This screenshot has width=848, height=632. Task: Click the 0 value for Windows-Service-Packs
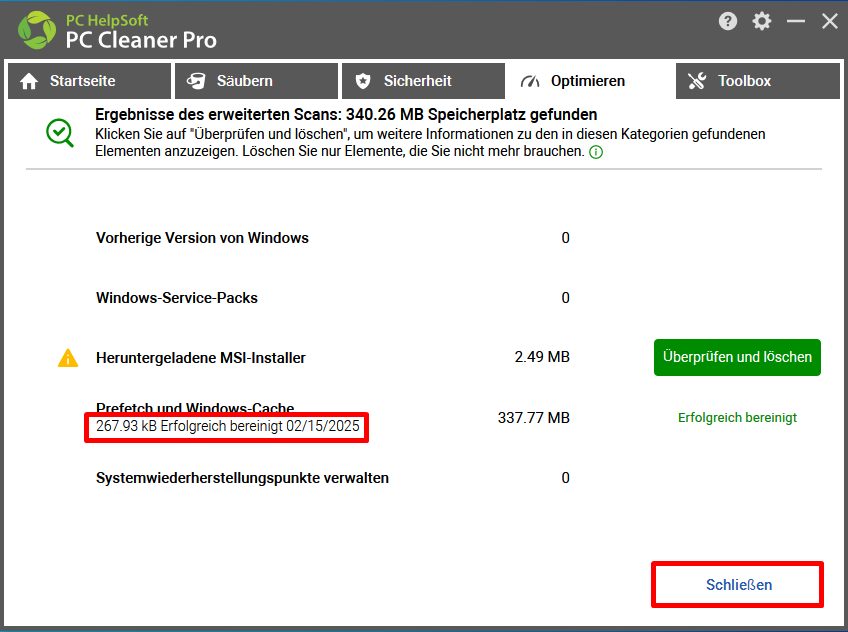(x=565, y=298)
